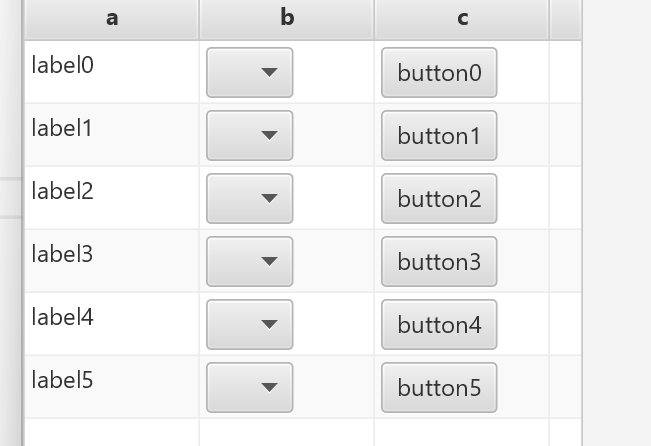Viewport: 651px width, 446px height.
Task: Hit button5 in the last row
Action: [x=439, y=388]
